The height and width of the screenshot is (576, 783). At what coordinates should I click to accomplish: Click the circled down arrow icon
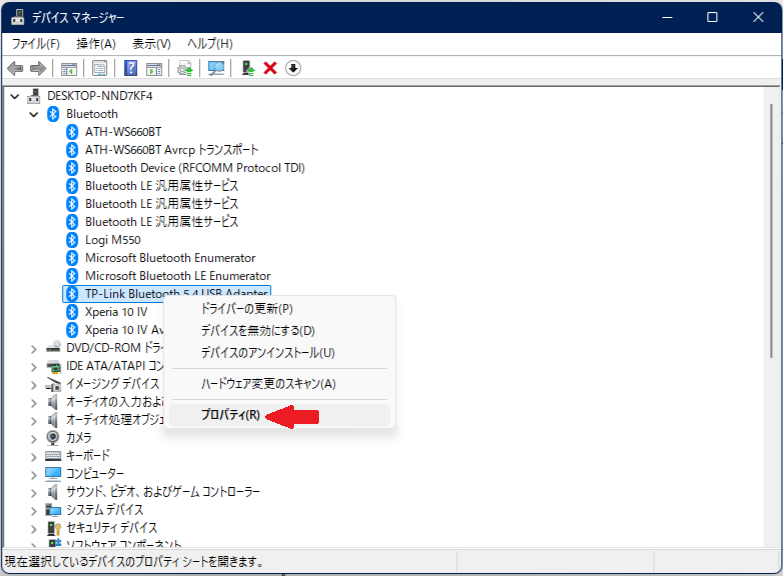[x=293, y=68]
